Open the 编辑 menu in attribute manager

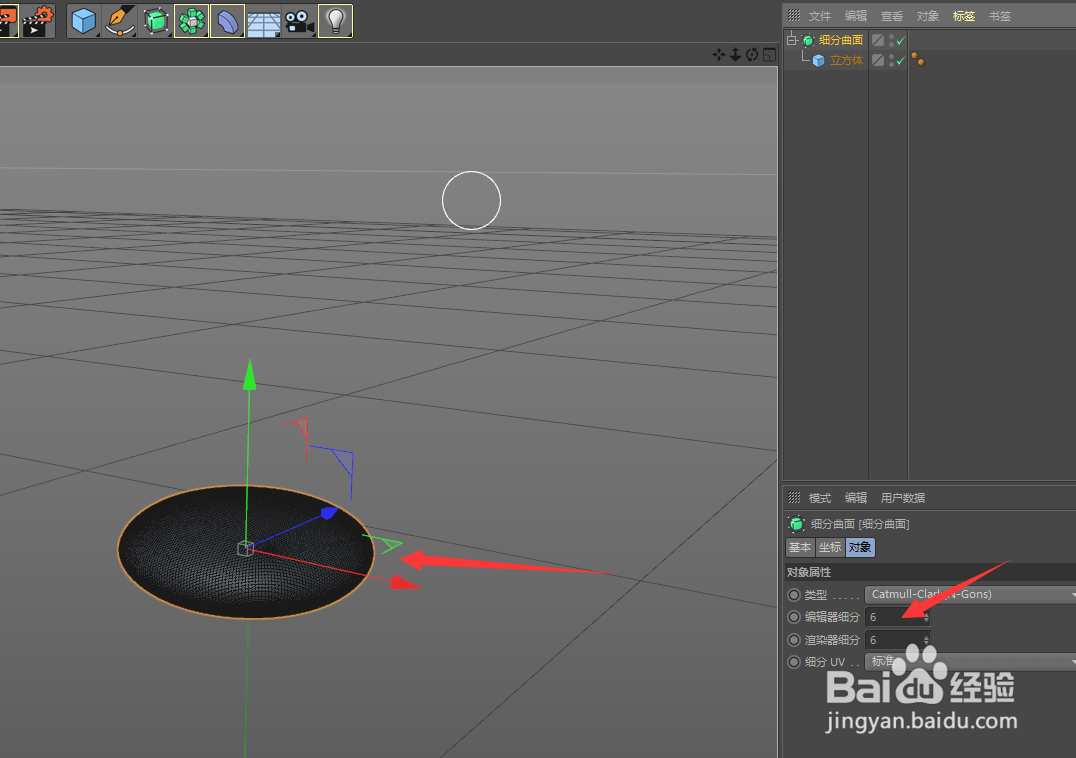(856, 498)
